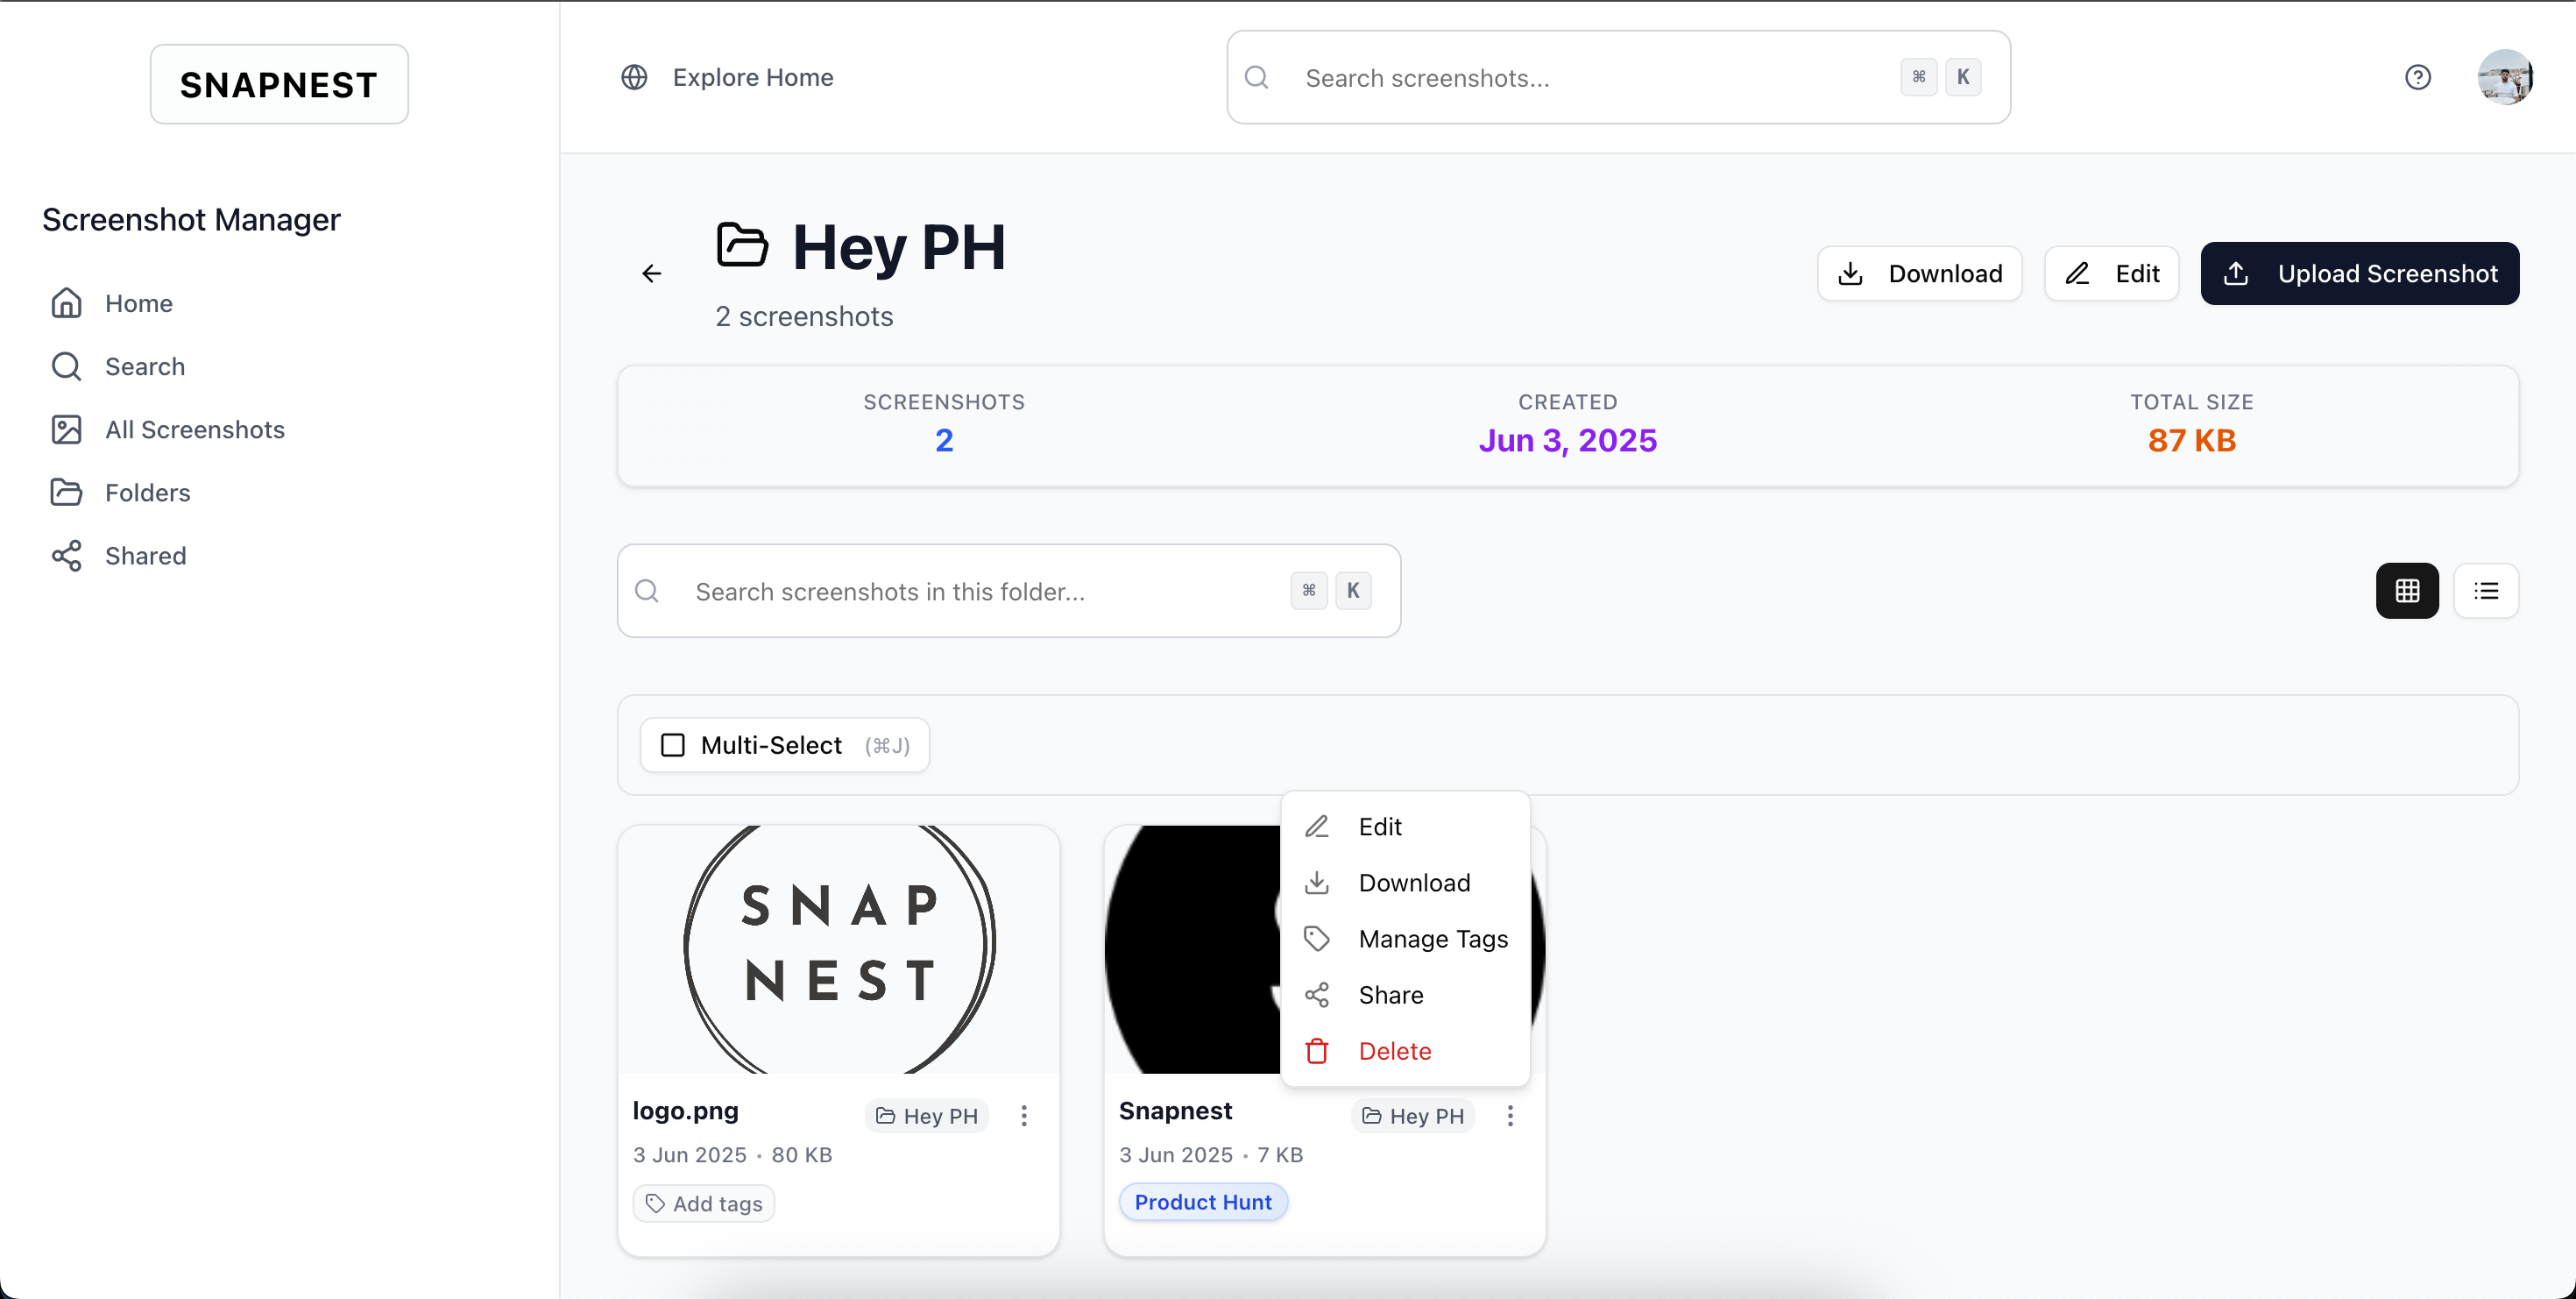Select Manage Tags from the context menu
This screenshot has height=1299, width=2576.
pos(1434,938)
